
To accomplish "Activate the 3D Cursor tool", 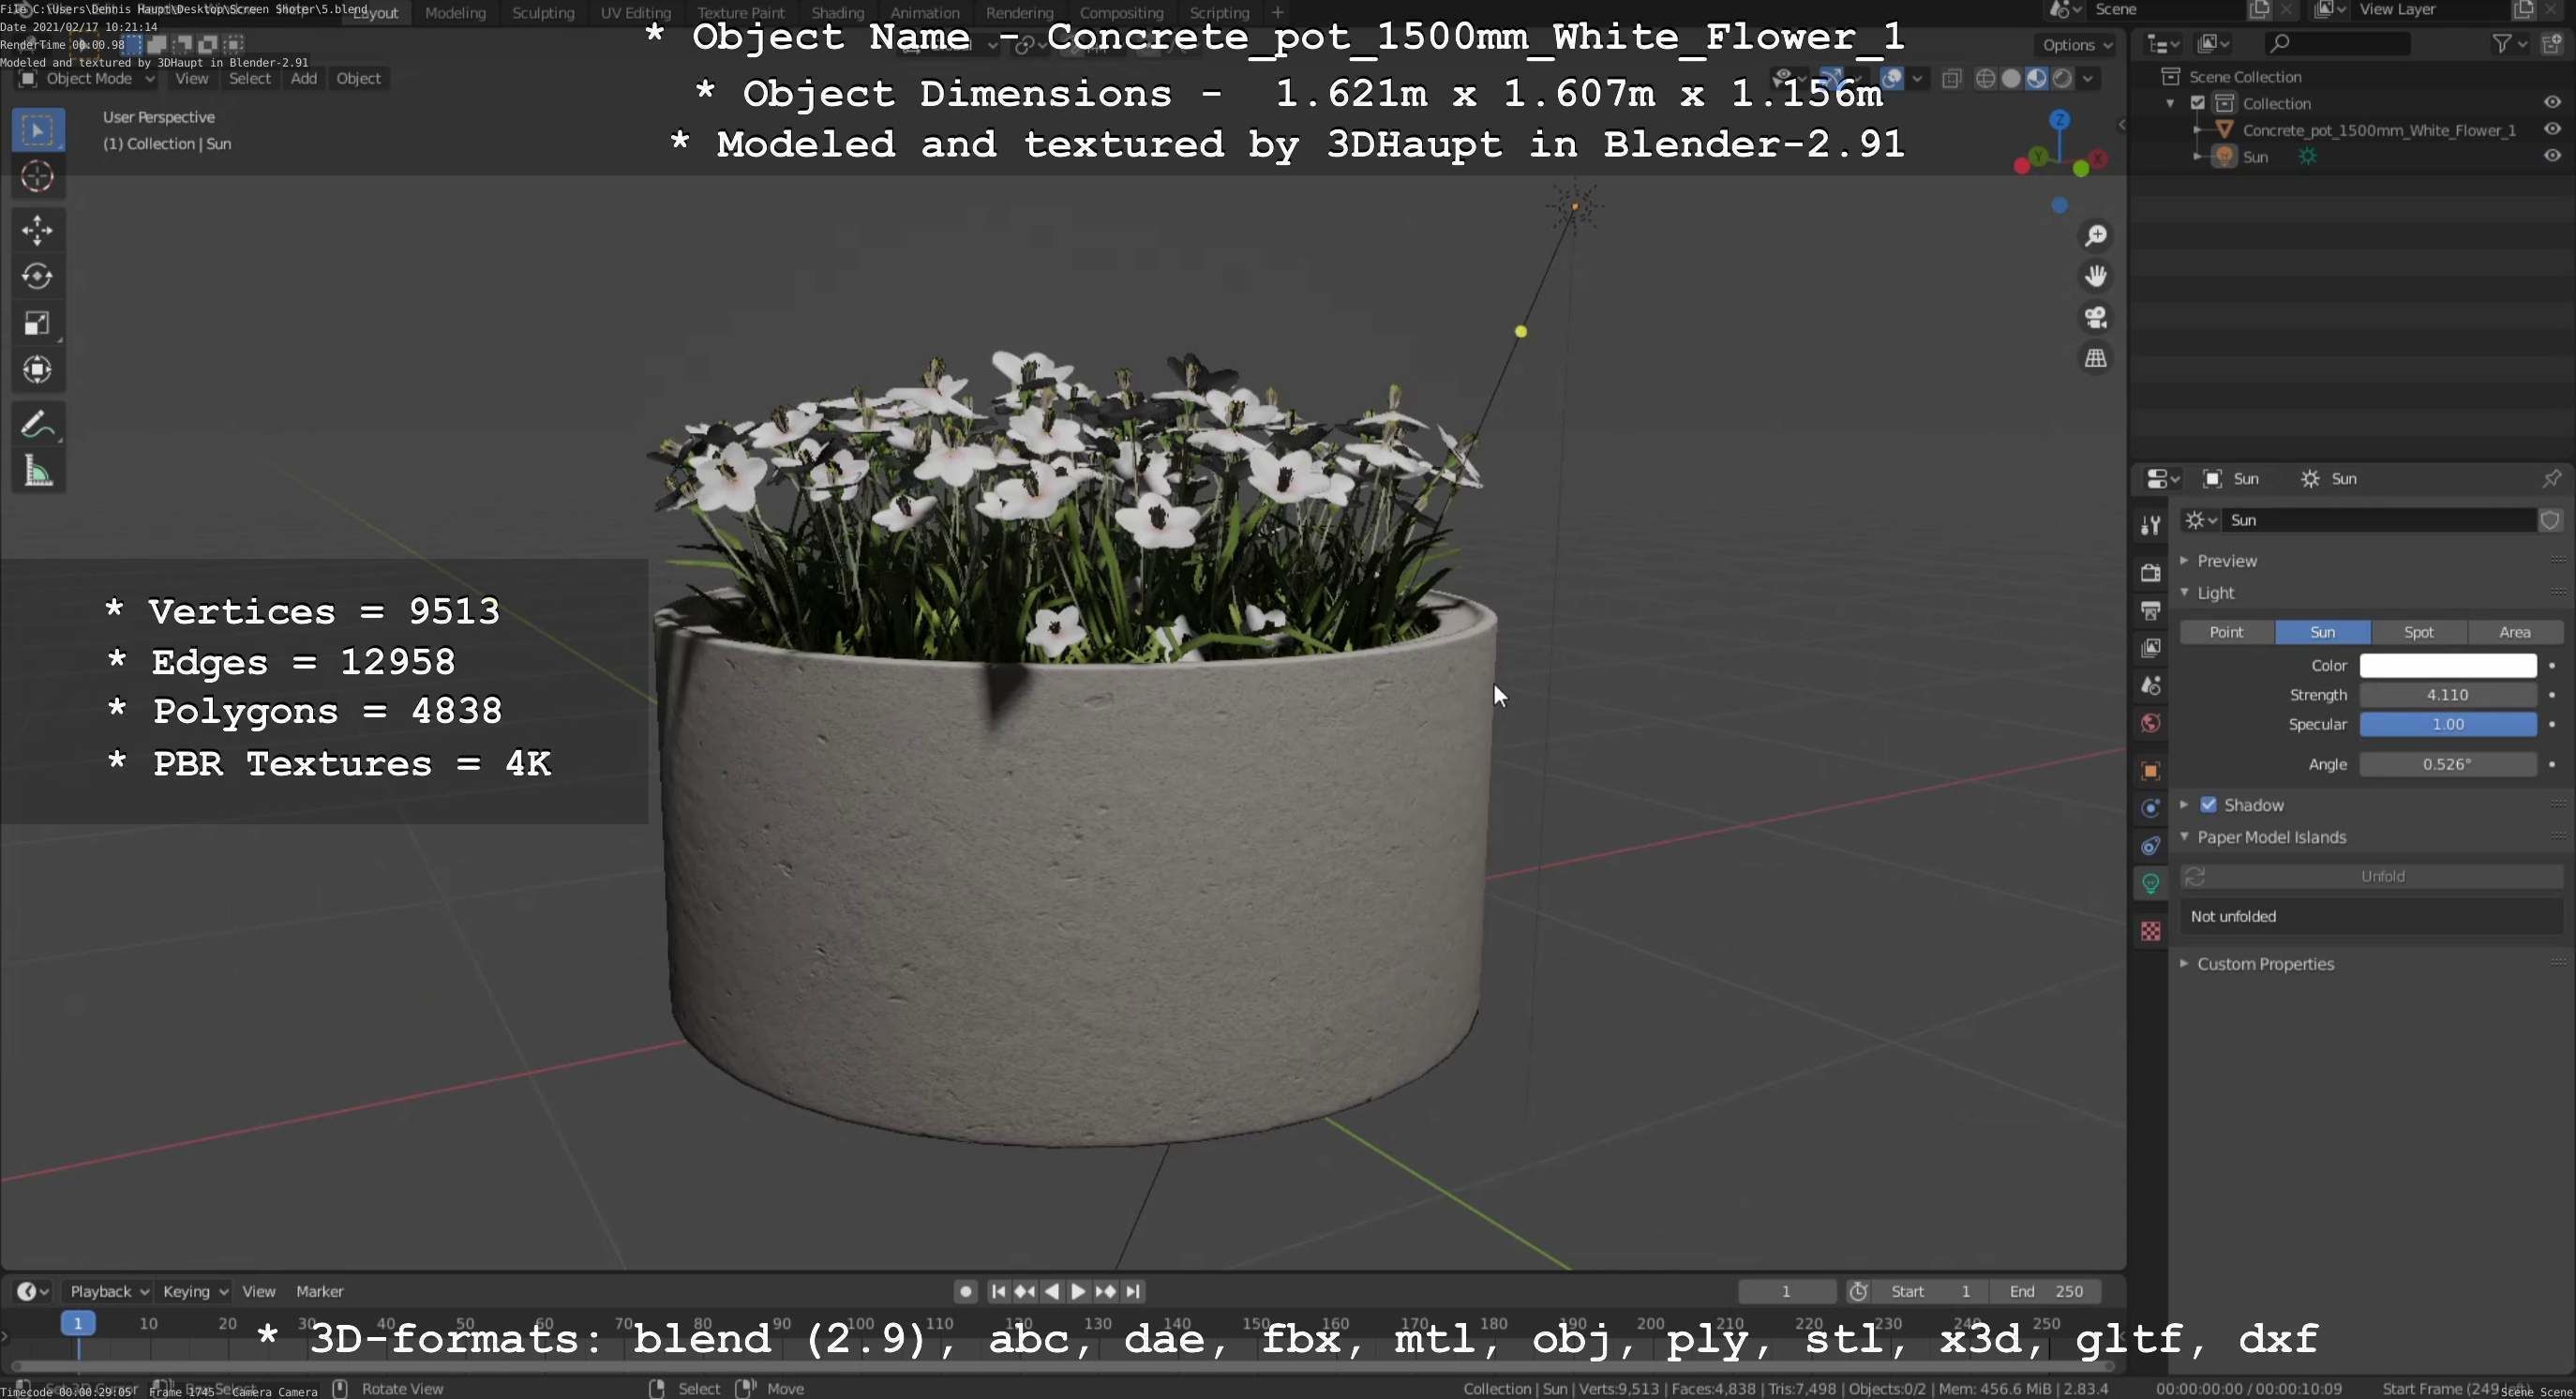I will click(x=38, y=177).
